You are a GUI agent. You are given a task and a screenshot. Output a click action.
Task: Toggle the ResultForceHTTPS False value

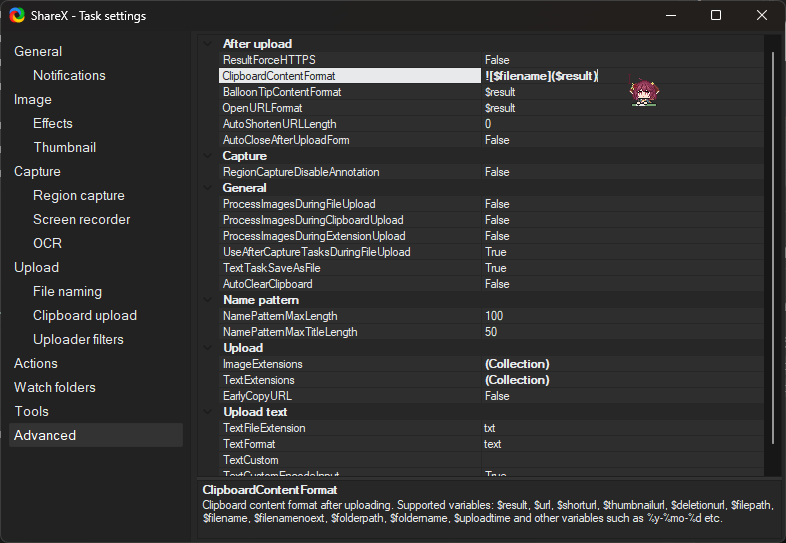(497, 60)
